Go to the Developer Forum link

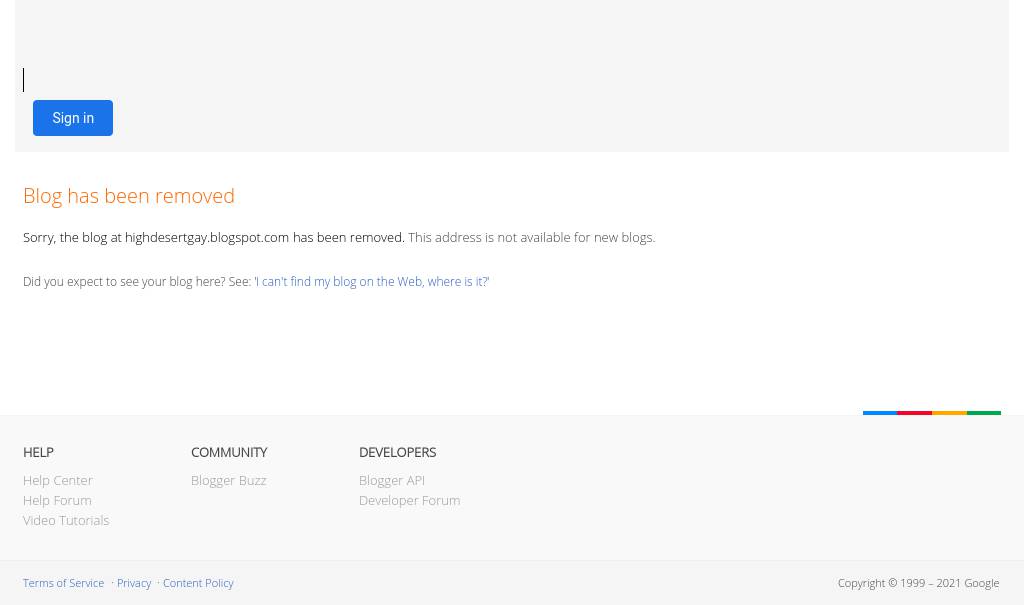pos(409,500)
